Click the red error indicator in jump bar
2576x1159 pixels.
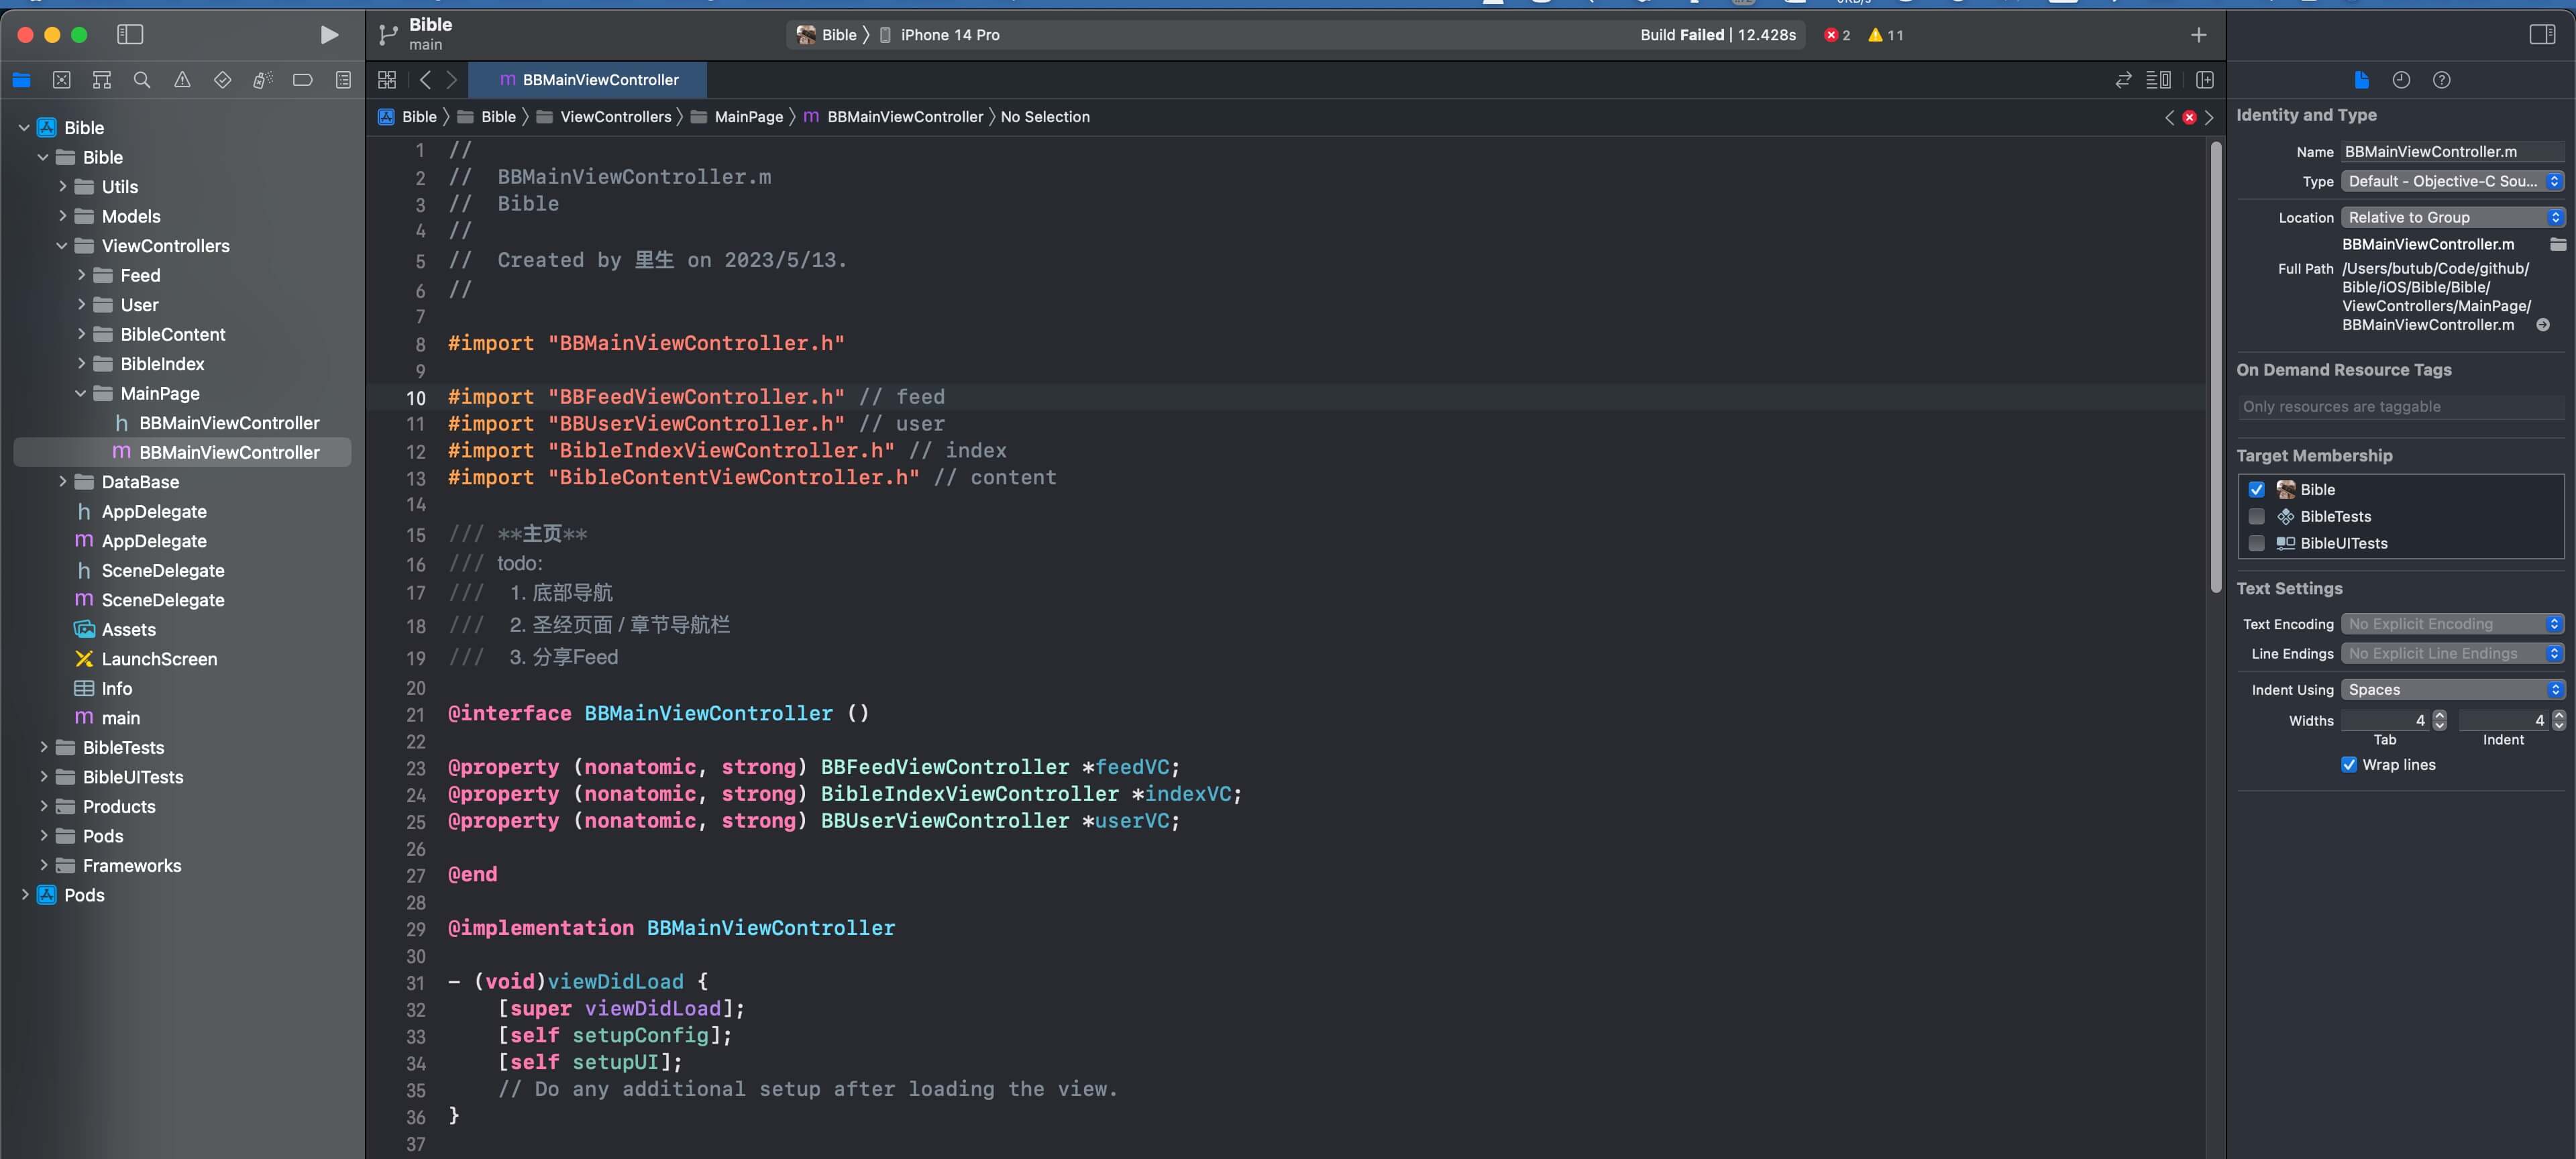[x=2189, y=117]
